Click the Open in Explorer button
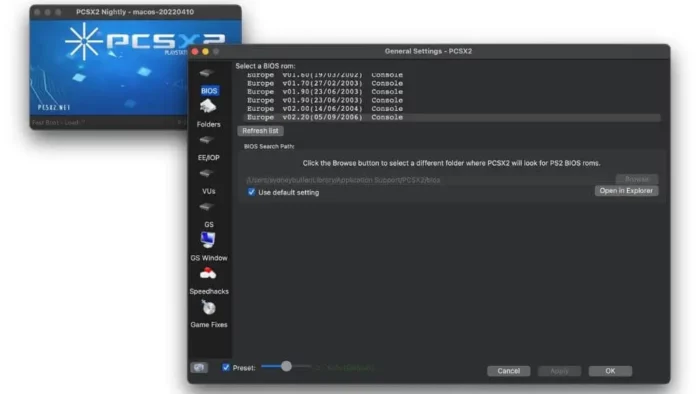Image resolution: width=700 pixels, height=394 pixels. tap(626, 191)
